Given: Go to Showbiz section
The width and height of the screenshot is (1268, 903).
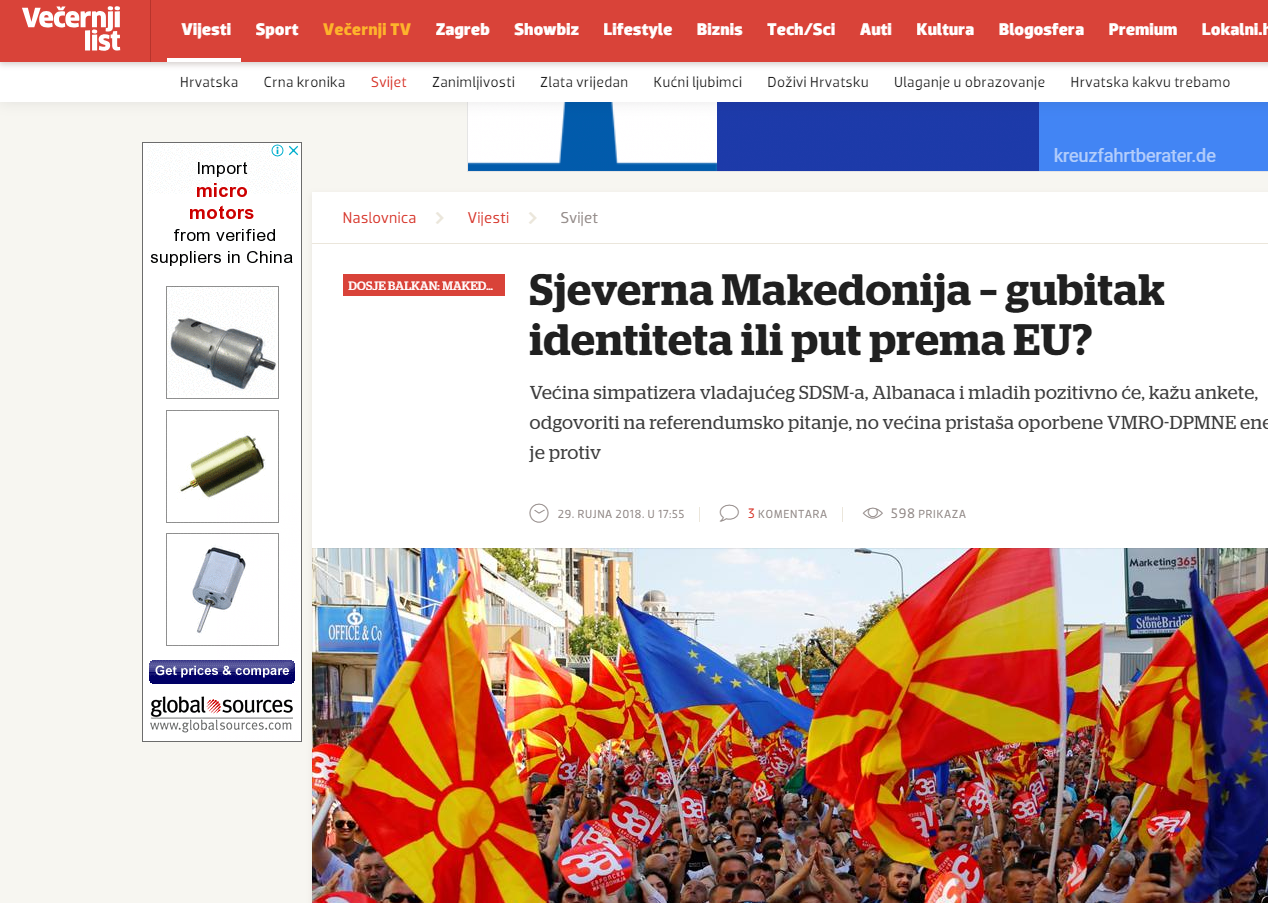Looking at the screenshot, I should (x=546, y=30).
